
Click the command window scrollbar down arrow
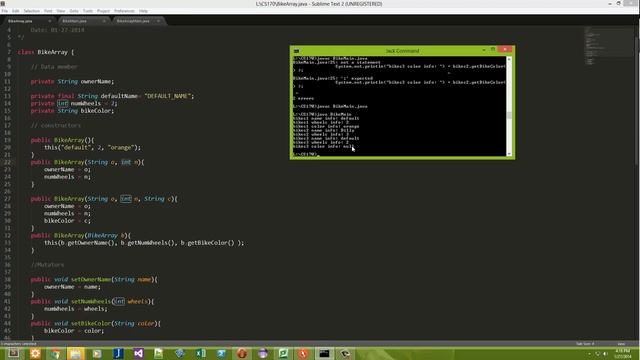point(509,153)
